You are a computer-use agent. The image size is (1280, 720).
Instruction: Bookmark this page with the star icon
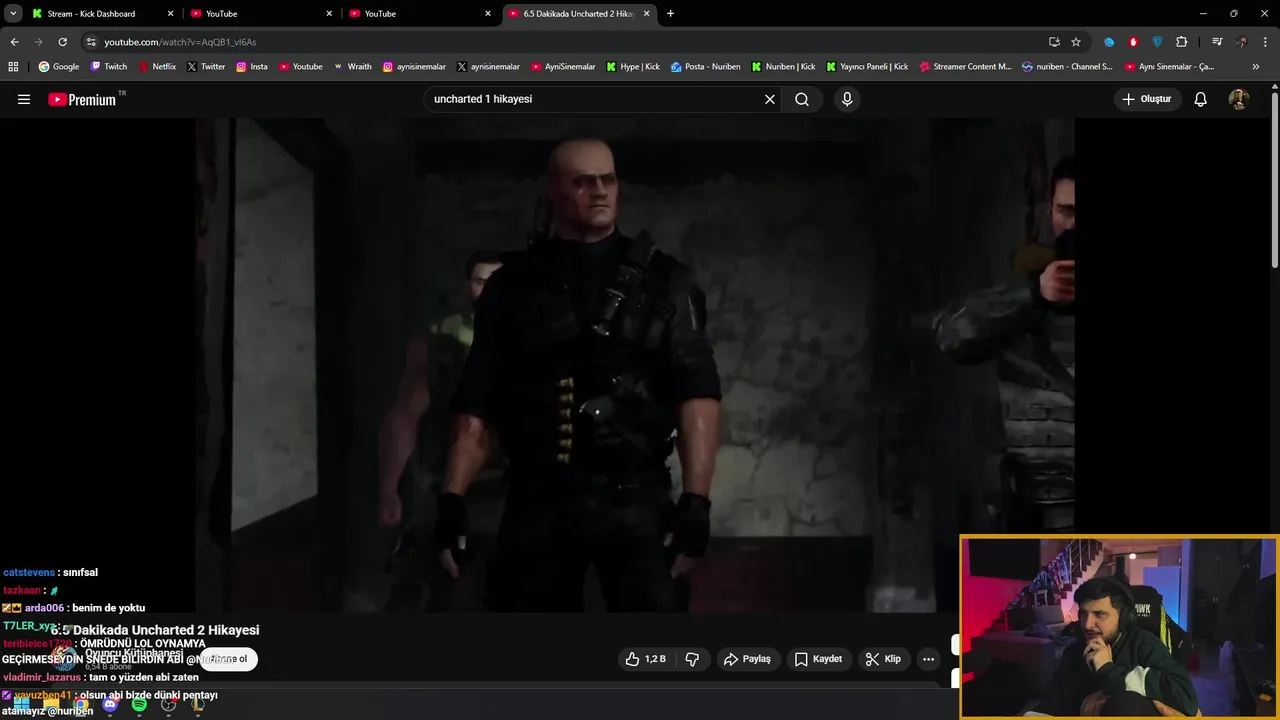click(x=1076, y=42)
